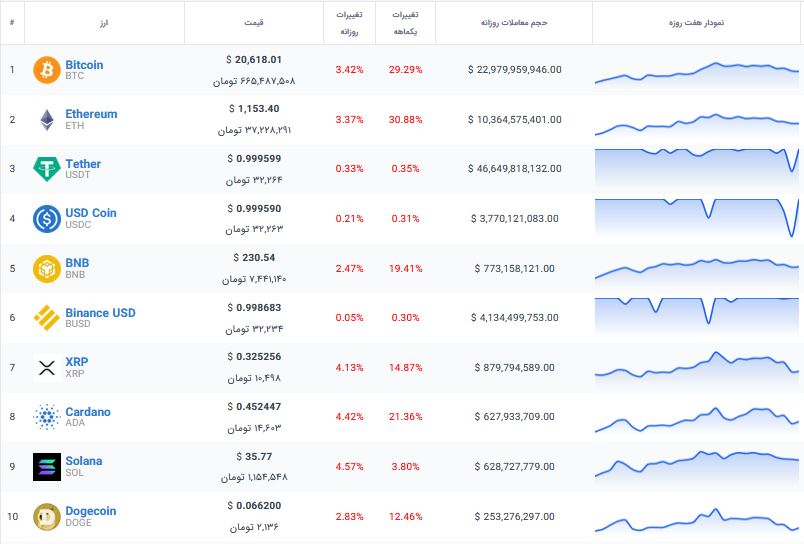Image resolution: width=804 pixels, height=544 pixels.
Task: Select Bitcoin daily change 3.42%
Action: point(349,70)
